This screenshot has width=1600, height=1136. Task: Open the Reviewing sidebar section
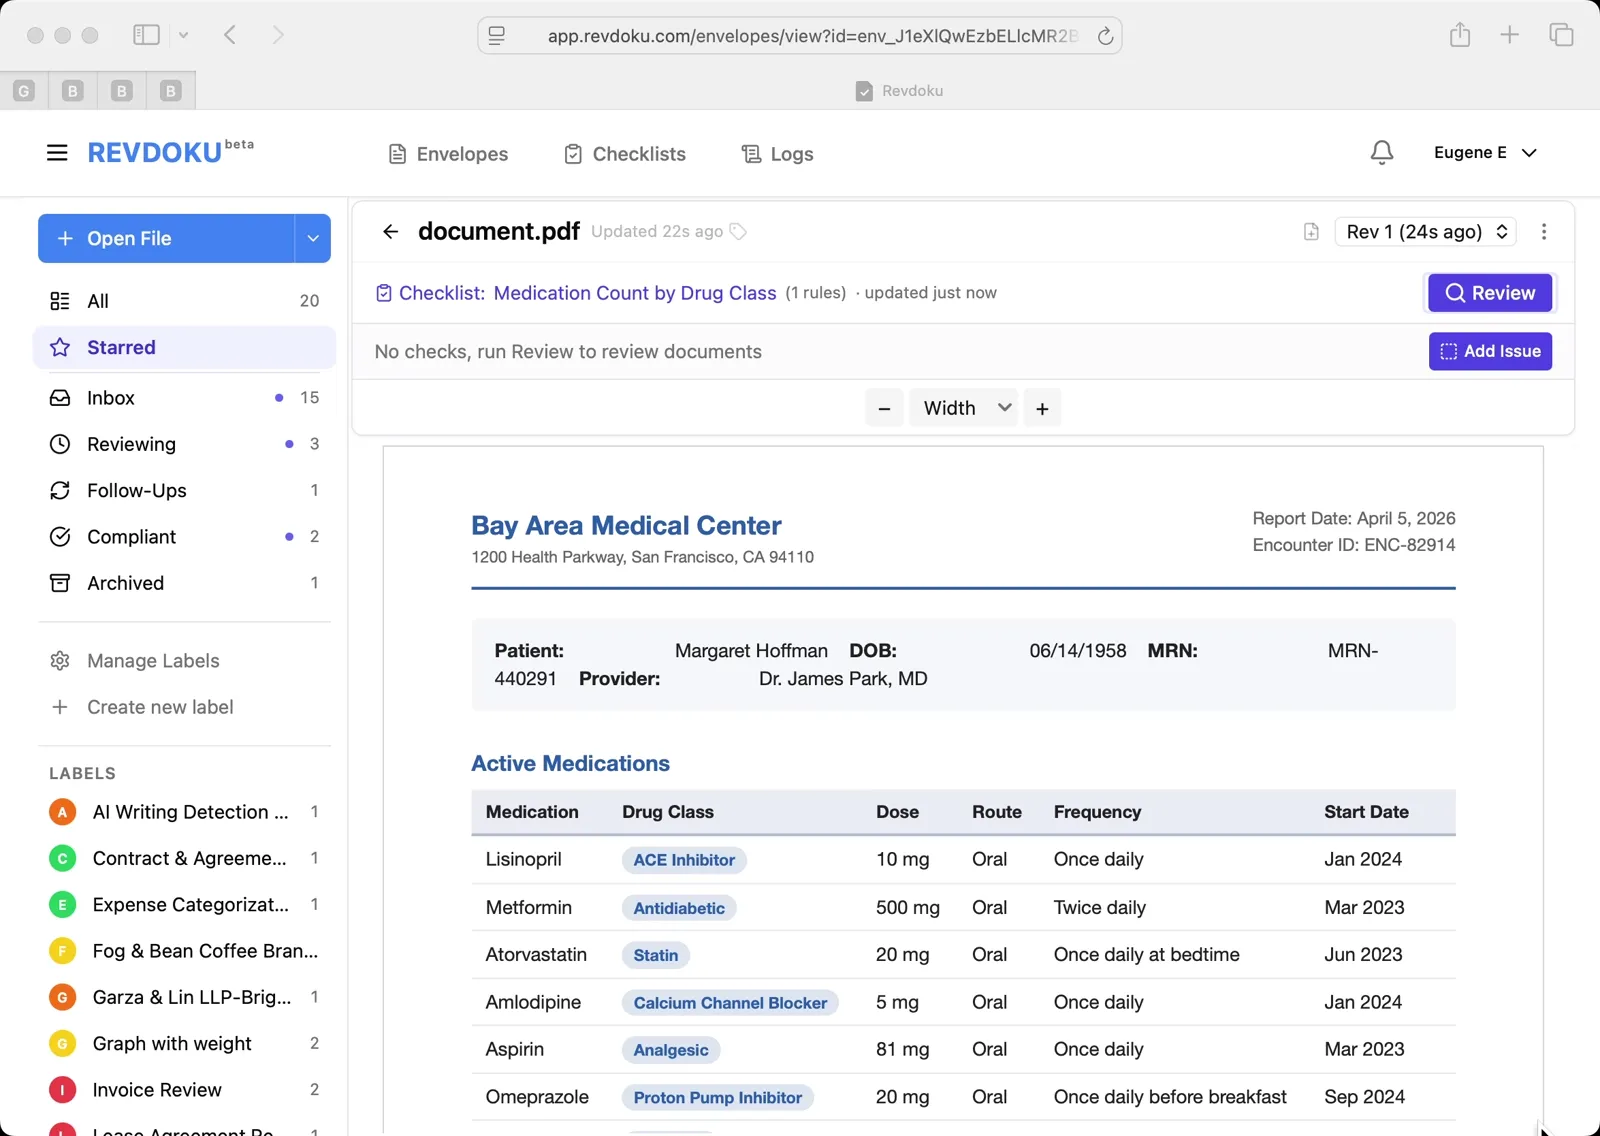(131, 444)
